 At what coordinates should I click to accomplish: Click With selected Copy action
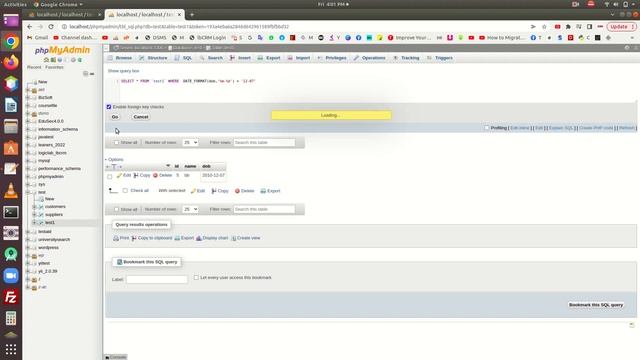[220, 191]
